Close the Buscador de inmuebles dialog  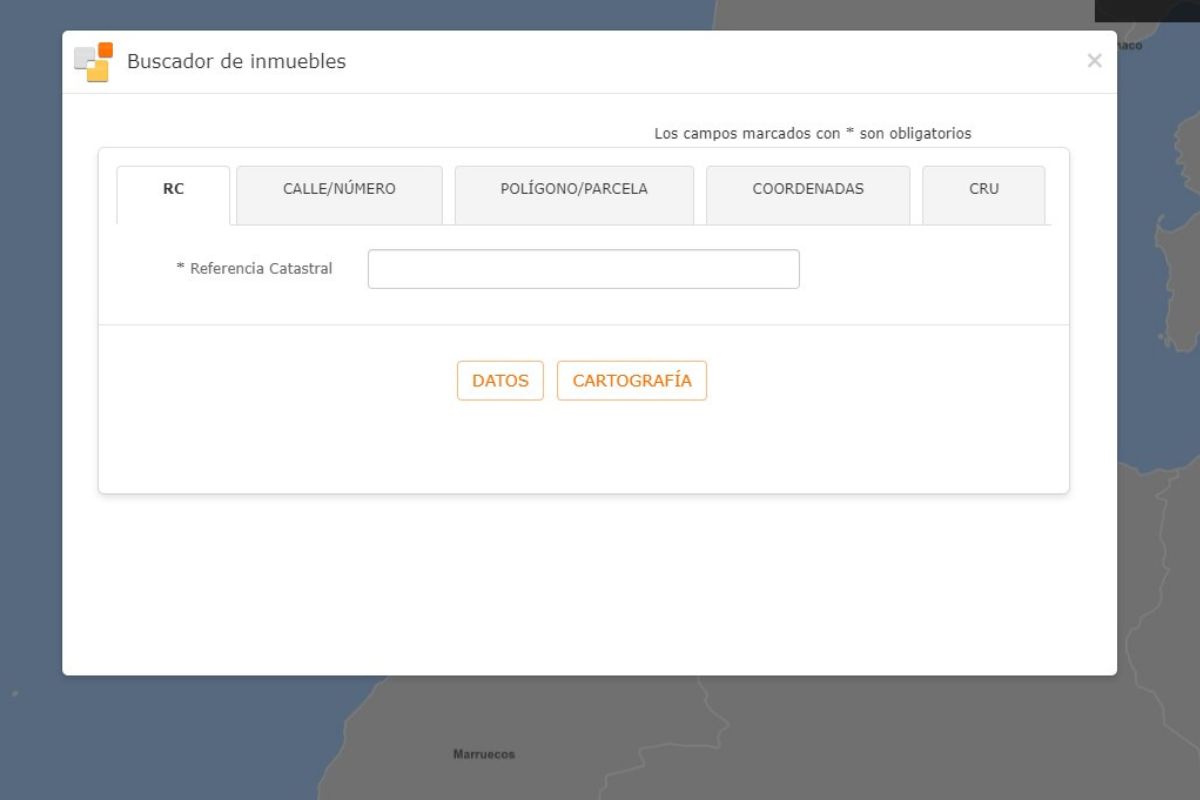pyautogui.click(x=1094, y=60)
